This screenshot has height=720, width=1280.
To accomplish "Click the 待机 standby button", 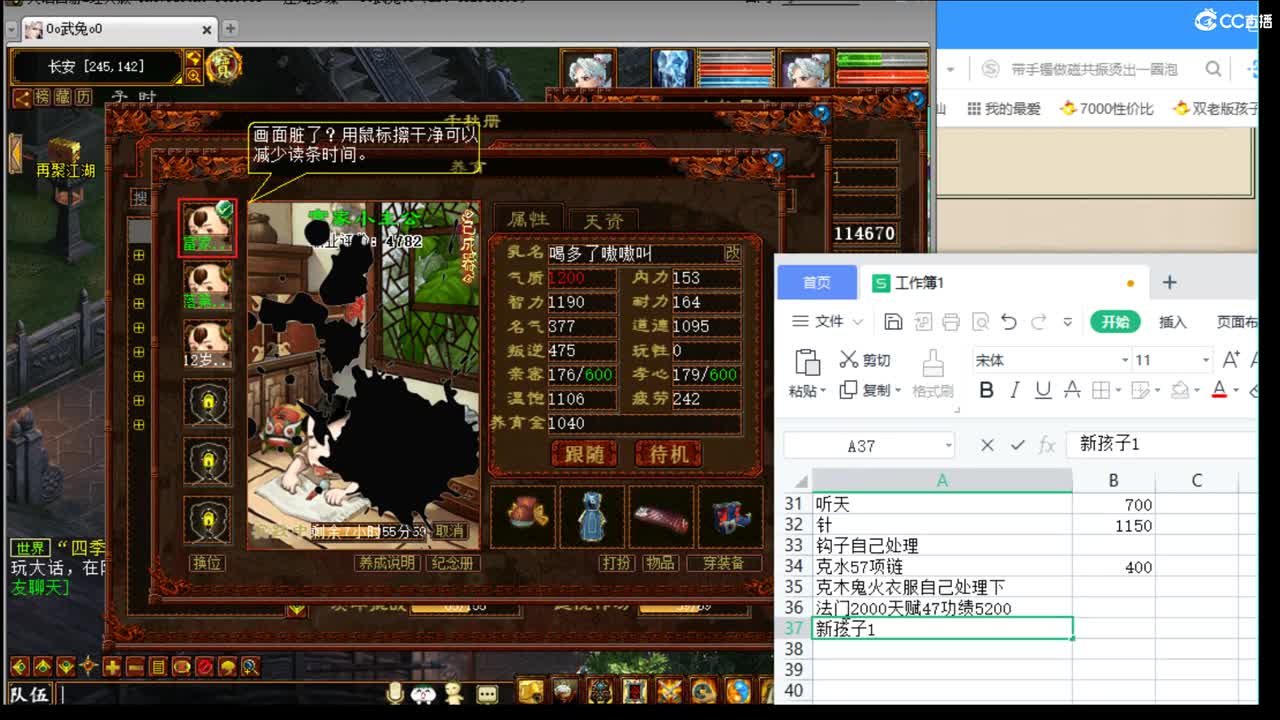I will 668,454.
